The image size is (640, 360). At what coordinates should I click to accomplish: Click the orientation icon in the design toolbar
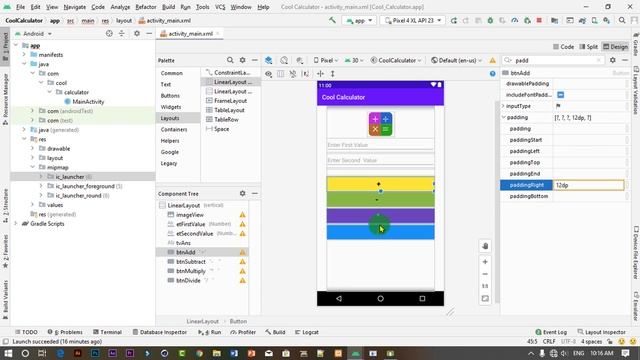coord(284,60)
